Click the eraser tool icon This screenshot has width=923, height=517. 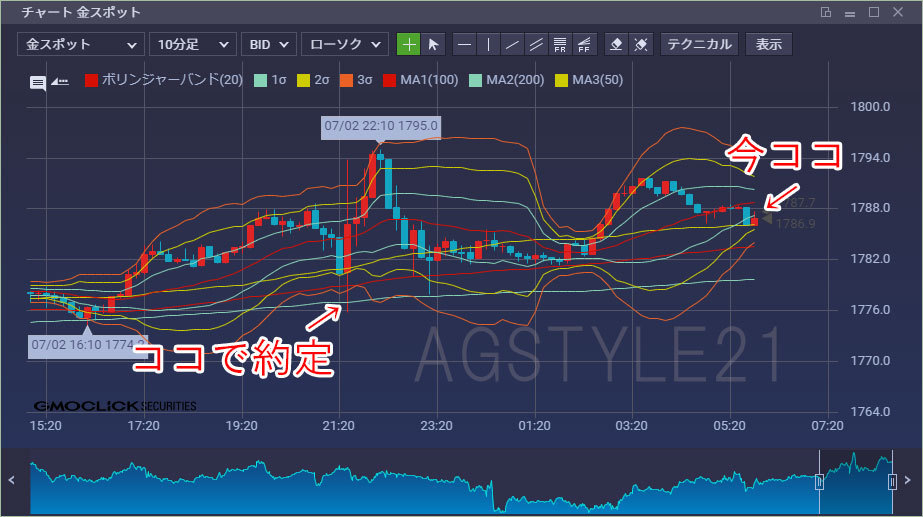[617, 44]
